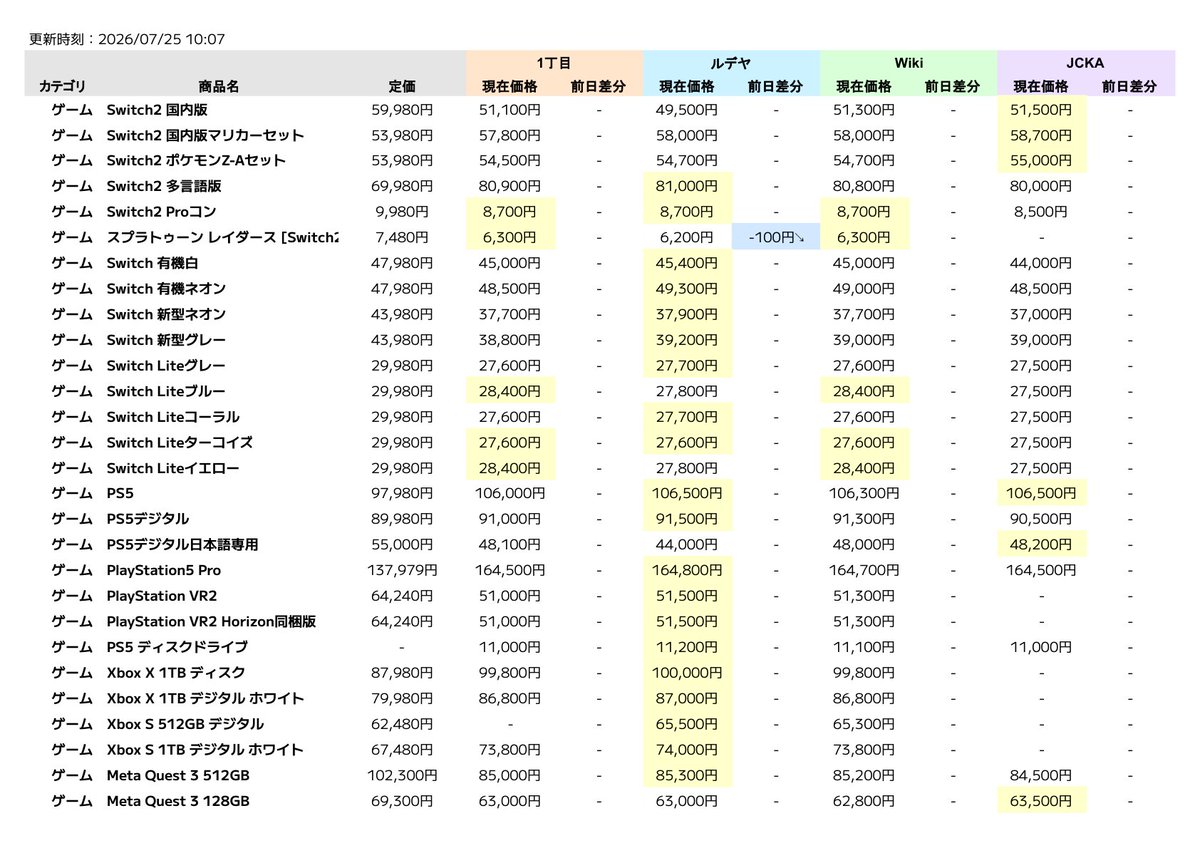Click the 定価 column header

coord(402,87)
